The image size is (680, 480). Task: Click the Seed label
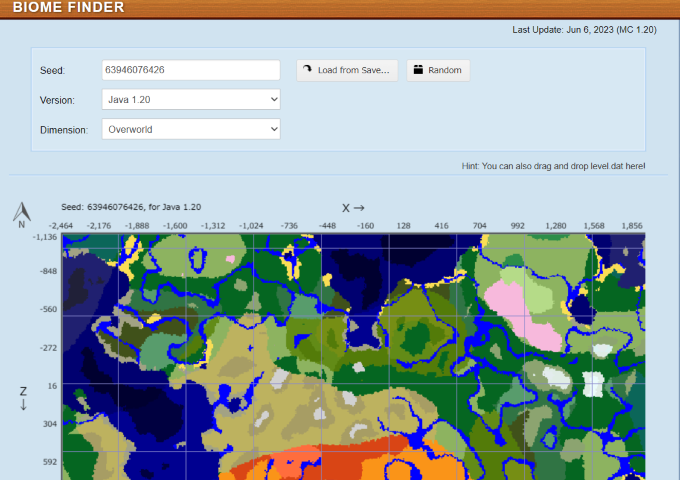pyautogui.click(x=52, y=70)
